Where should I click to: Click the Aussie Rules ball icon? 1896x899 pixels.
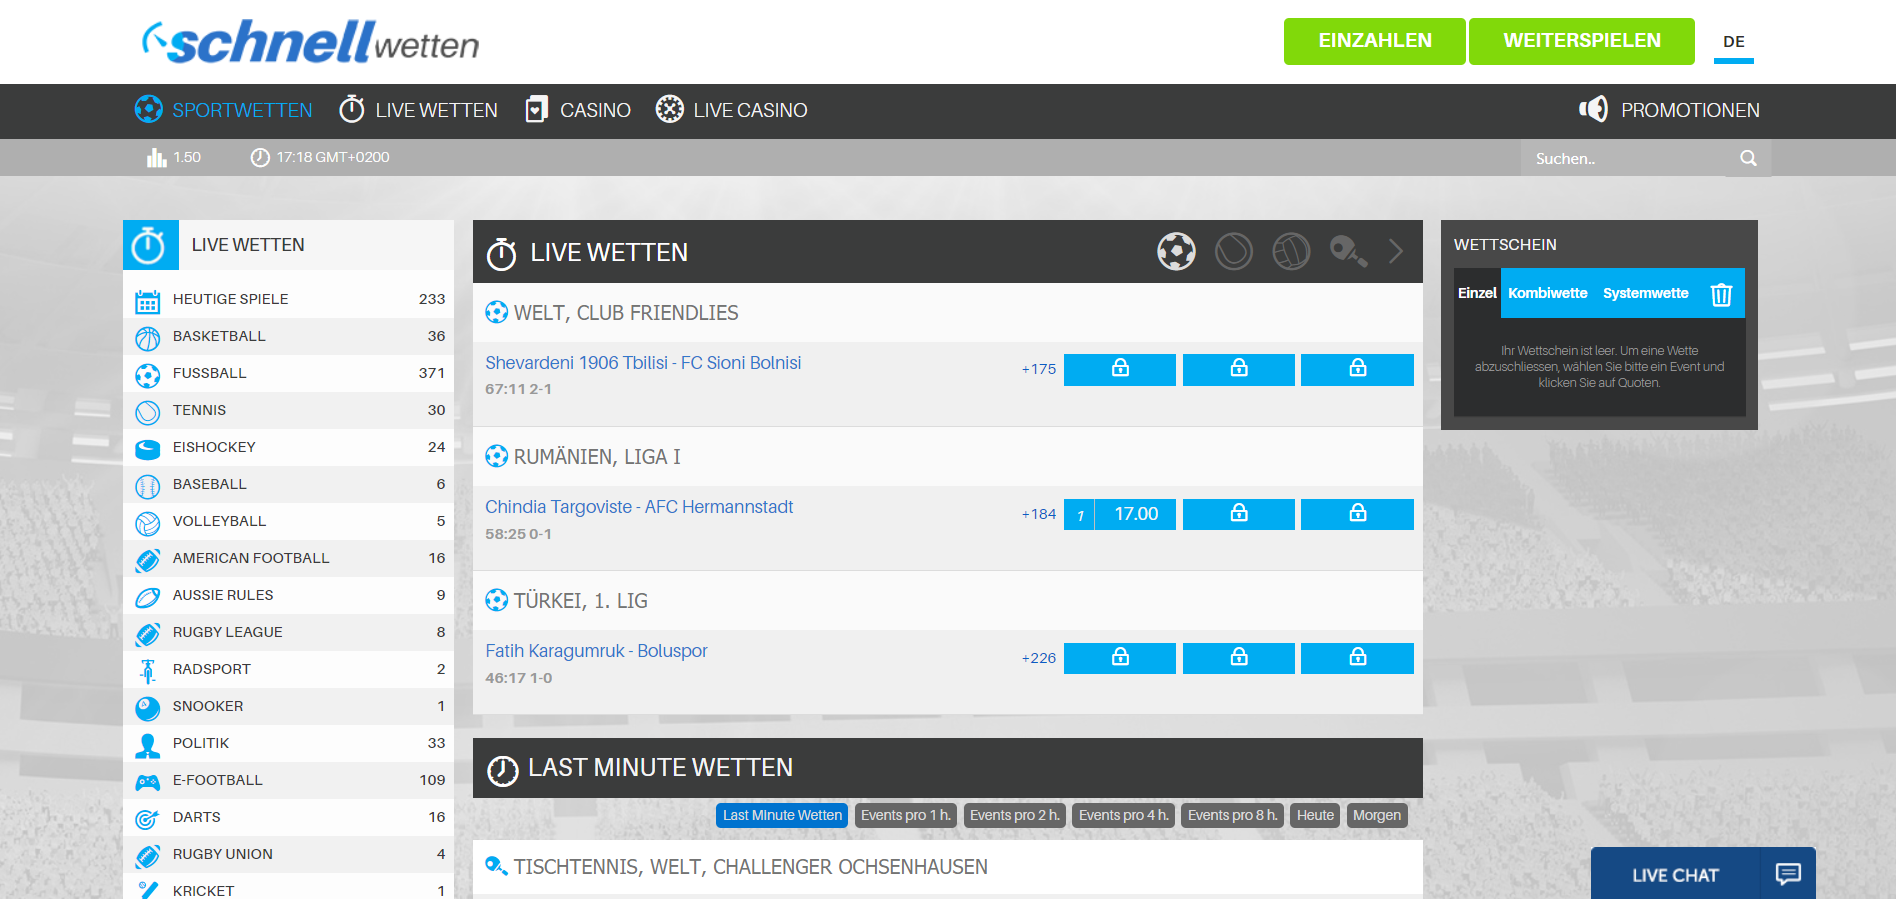coord(147,597)
